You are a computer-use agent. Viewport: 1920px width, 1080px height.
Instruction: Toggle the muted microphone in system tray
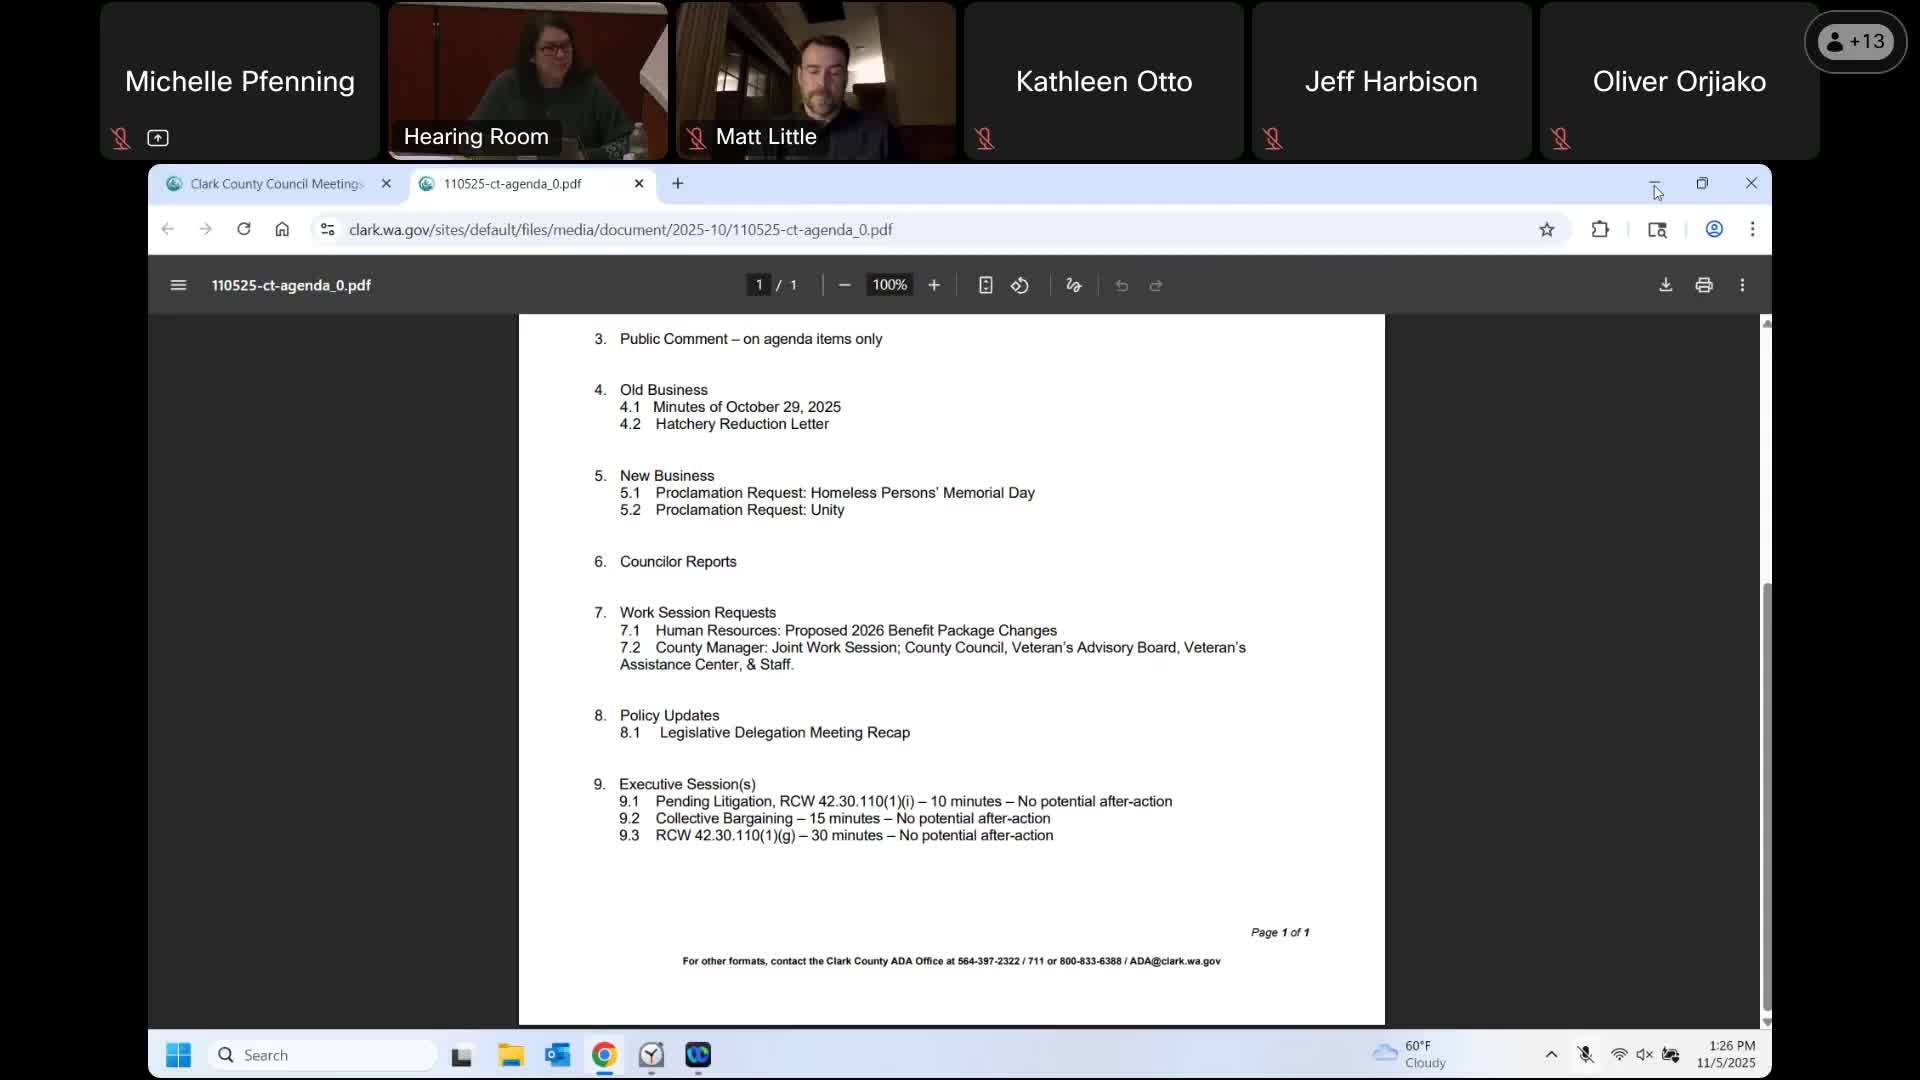coord(1585,1054)
